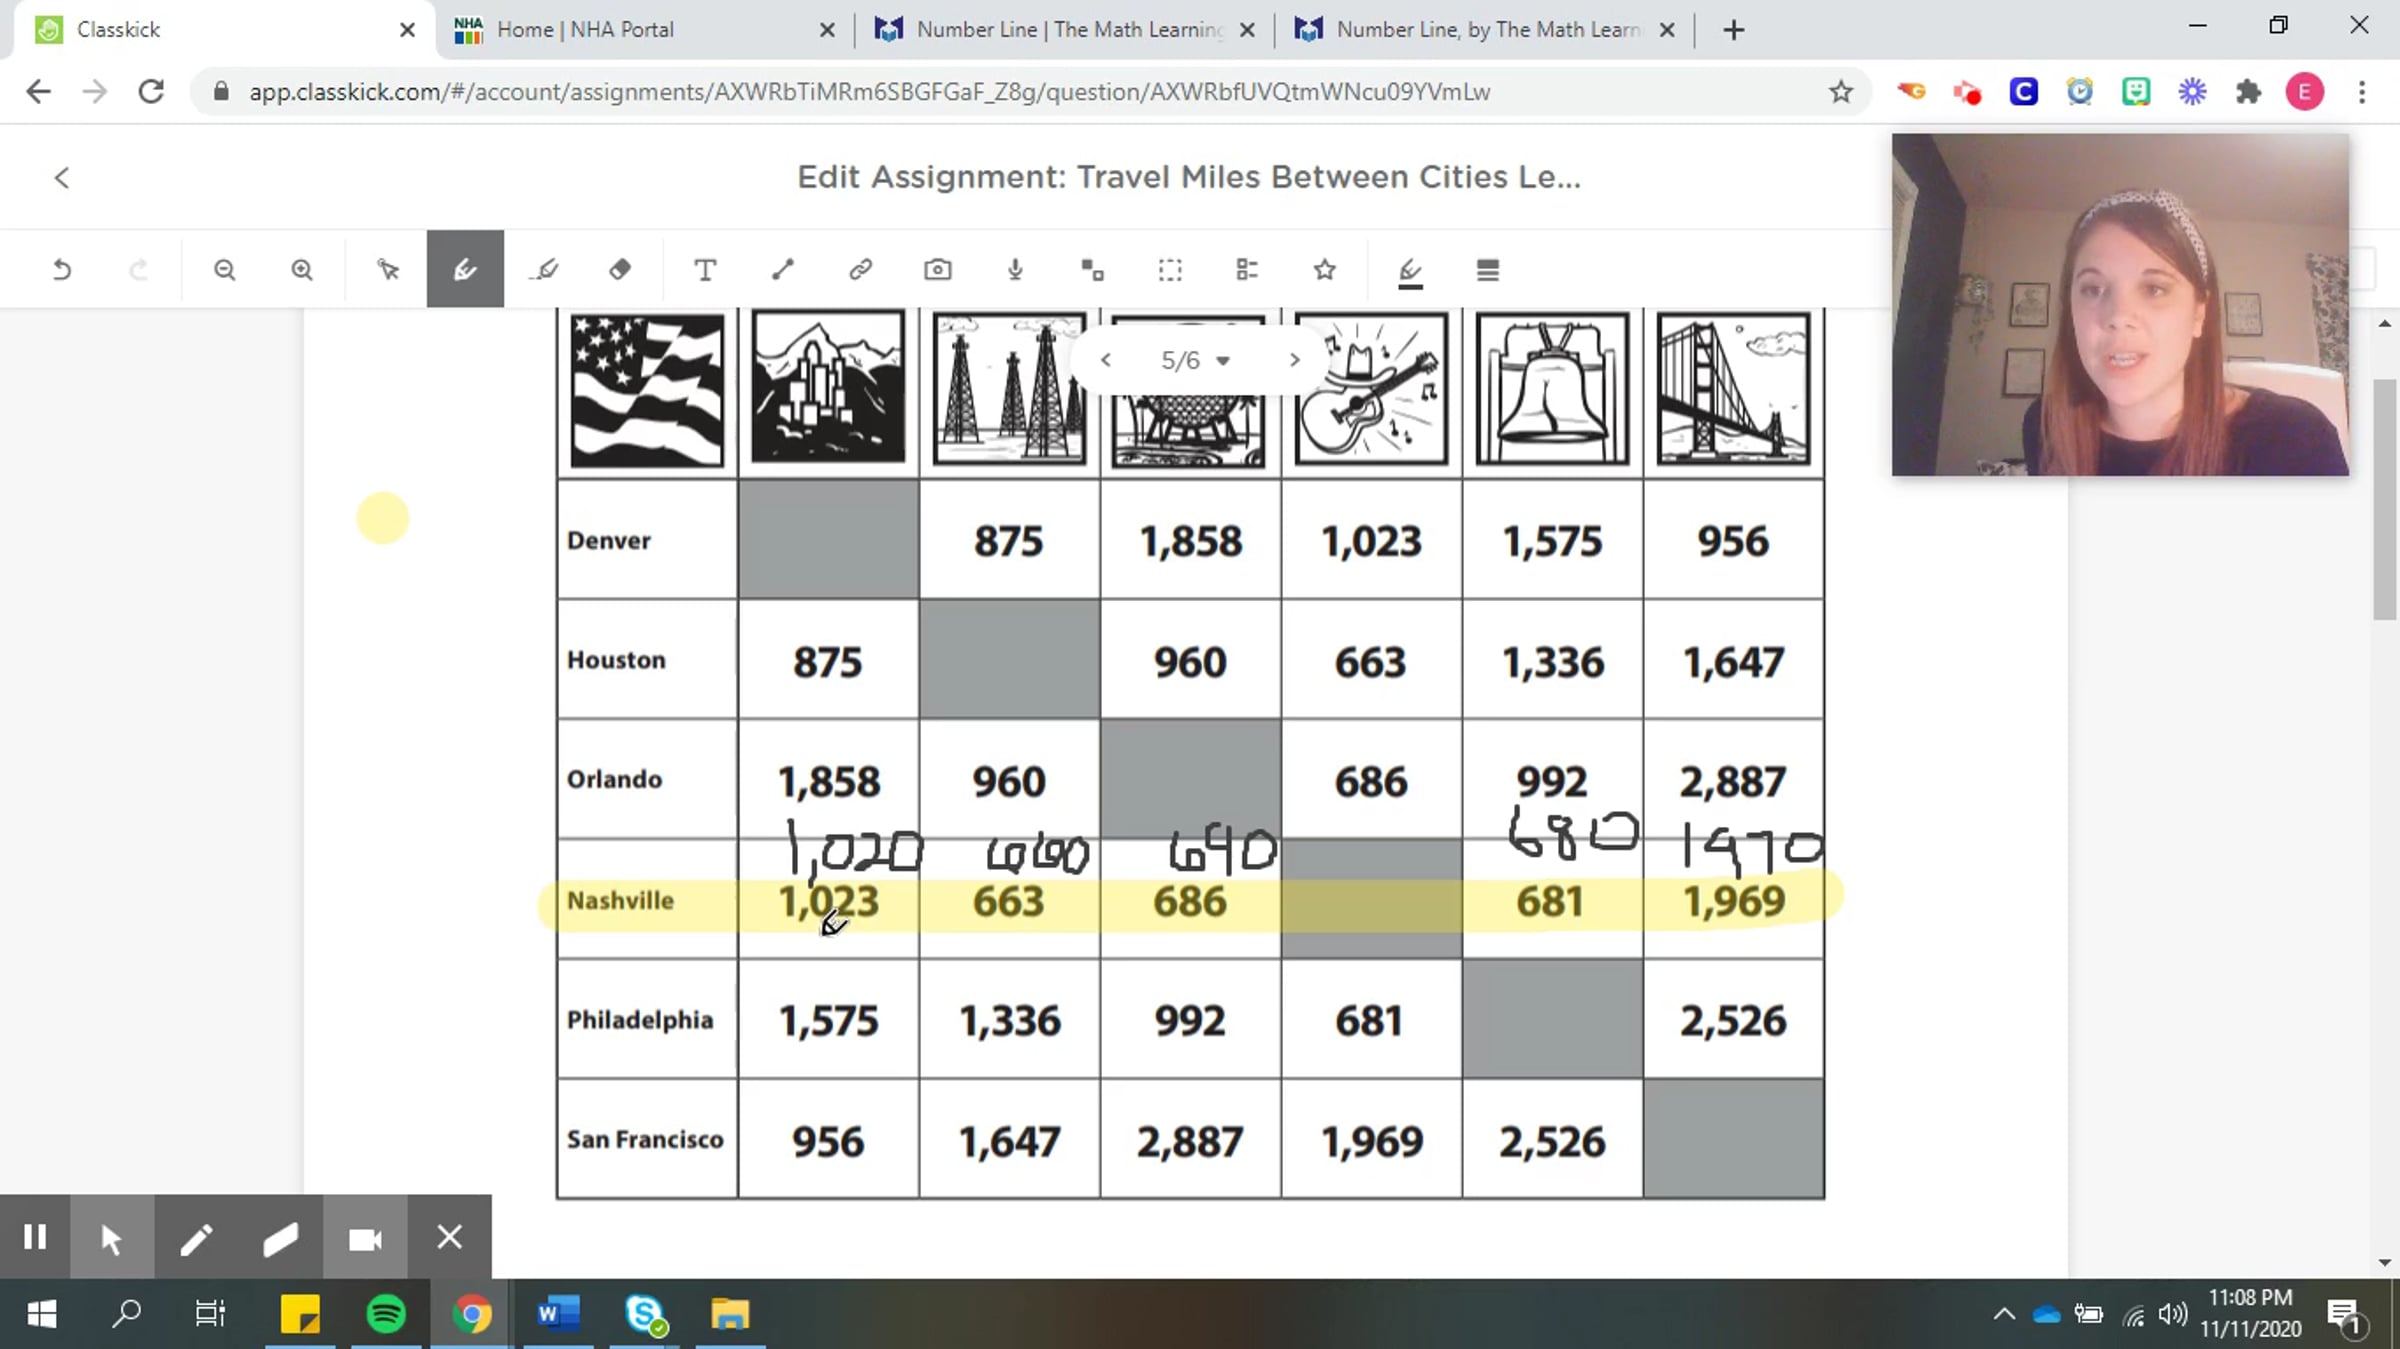This screenshot has width=2400, height=1349.
Task: Select the highlighter tool
Action: 546,270
